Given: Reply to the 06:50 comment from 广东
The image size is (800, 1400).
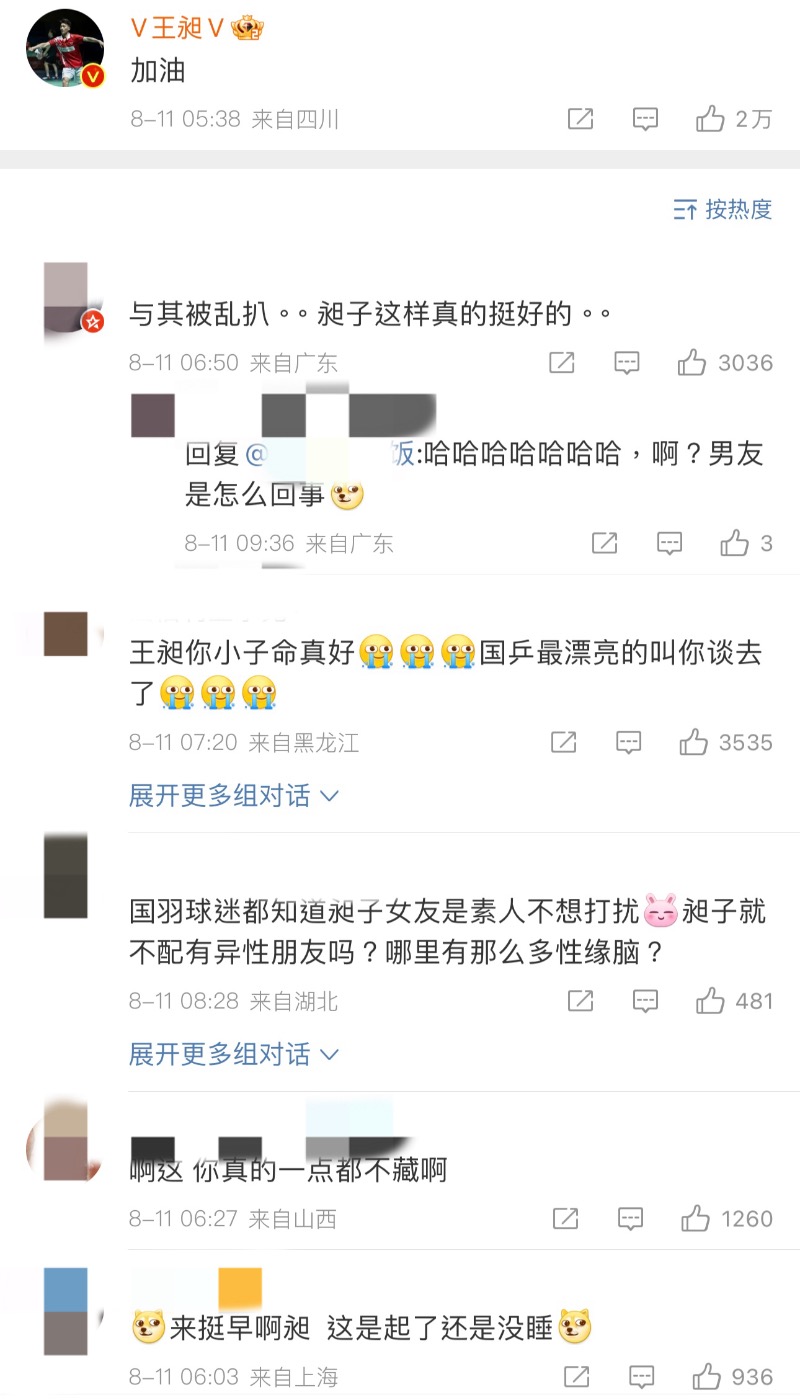Looking at the screenshot, I should coord(627,363).
